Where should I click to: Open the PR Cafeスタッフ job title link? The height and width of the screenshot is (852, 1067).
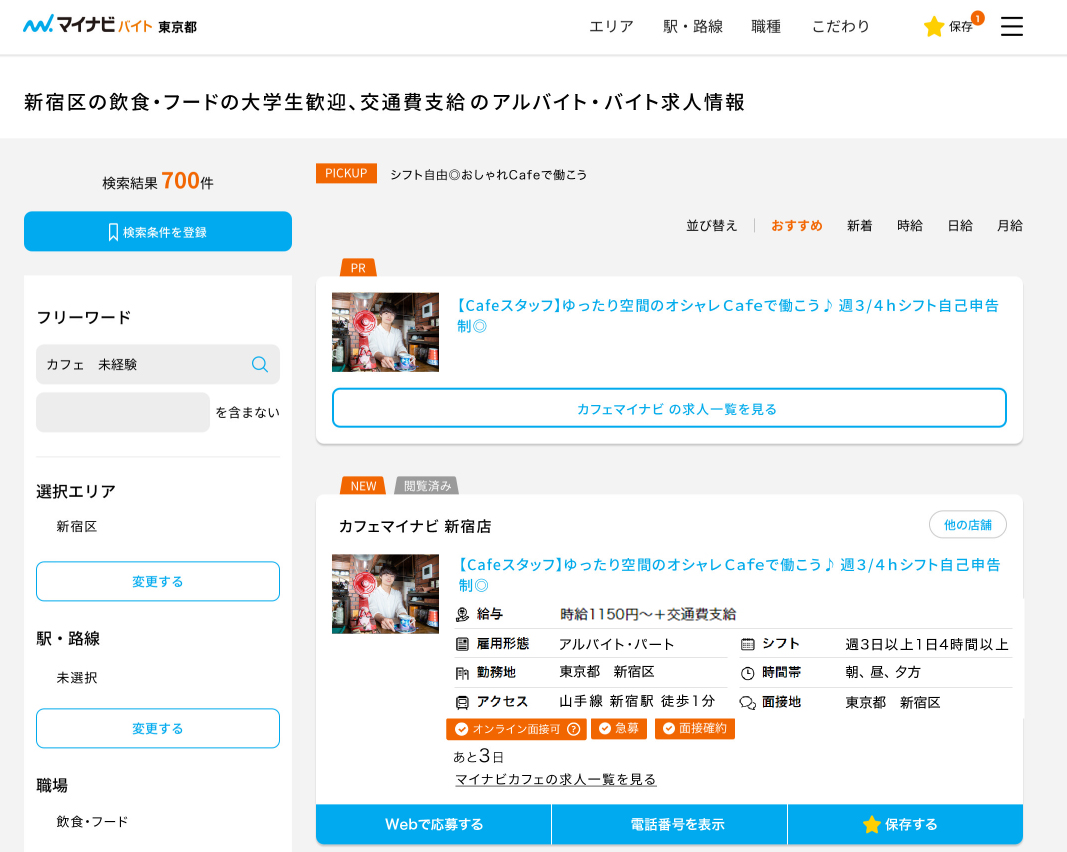tap(726, 315)
